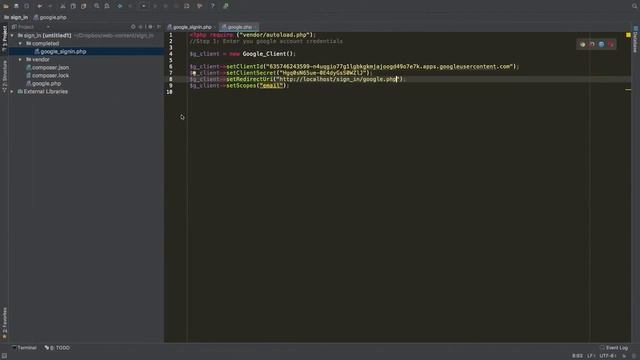Click the Settings wrench toolbar icon
640x360 pixels.
[x=200, y=6]
